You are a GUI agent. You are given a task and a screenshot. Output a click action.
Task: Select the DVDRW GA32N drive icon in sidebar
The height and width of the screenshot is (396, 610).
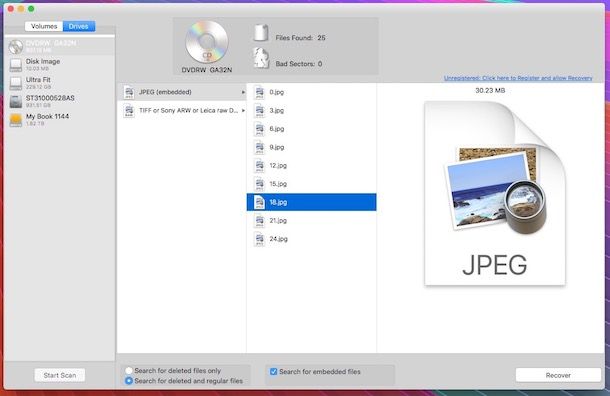pyautogui.click(x=16, y=47)
